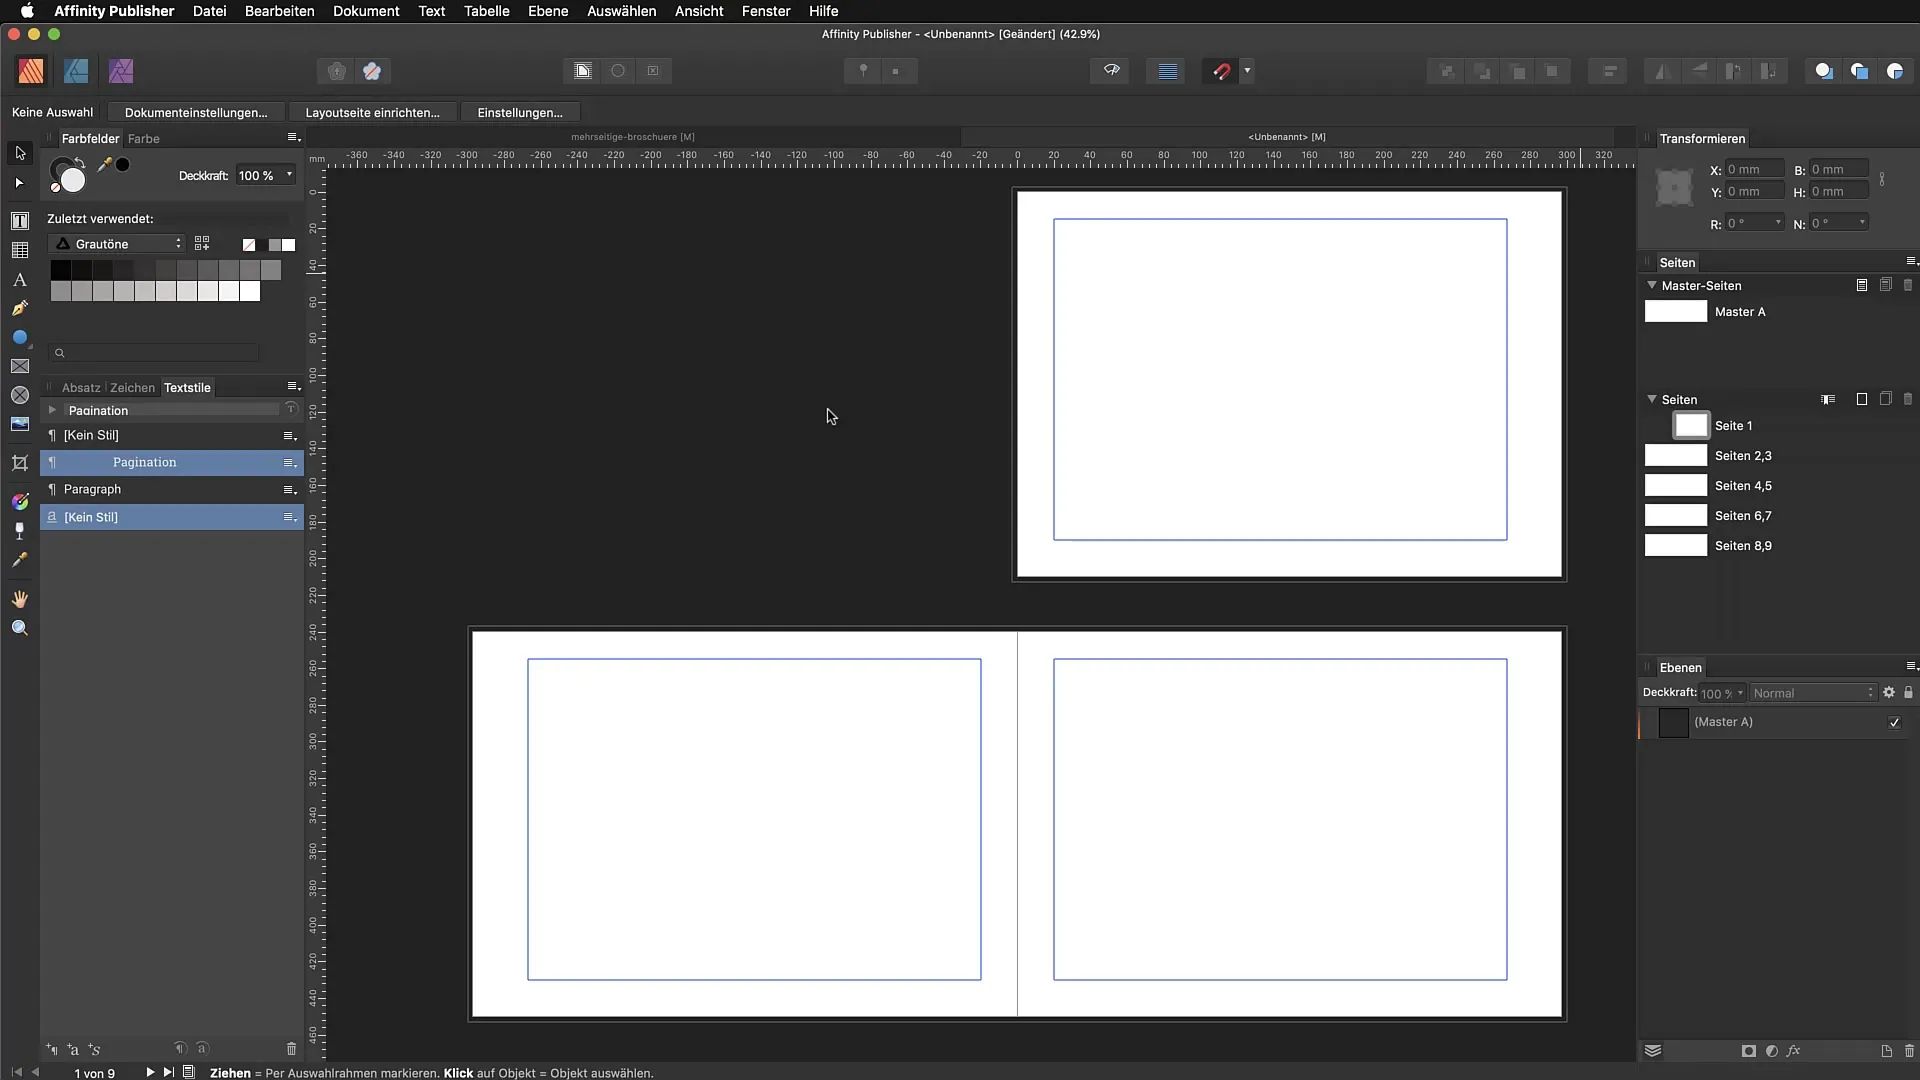The height and width of the screenshot is (1080, 1920).
Task: Toggle snapping magnet in toolbar
Action: coord(1221,71)
